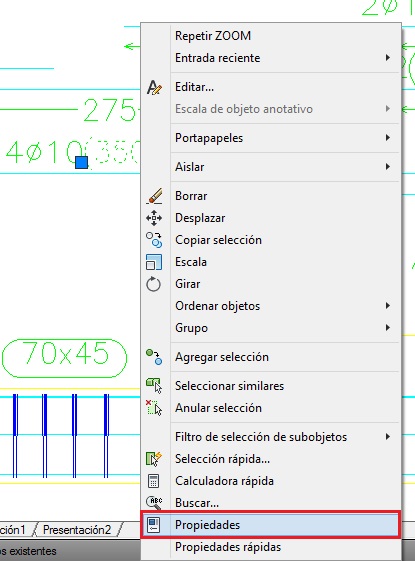The height and width of the screenshot is (561, 415).
Task: Click the Anular selección icon
Action: (x=154, y=408)
